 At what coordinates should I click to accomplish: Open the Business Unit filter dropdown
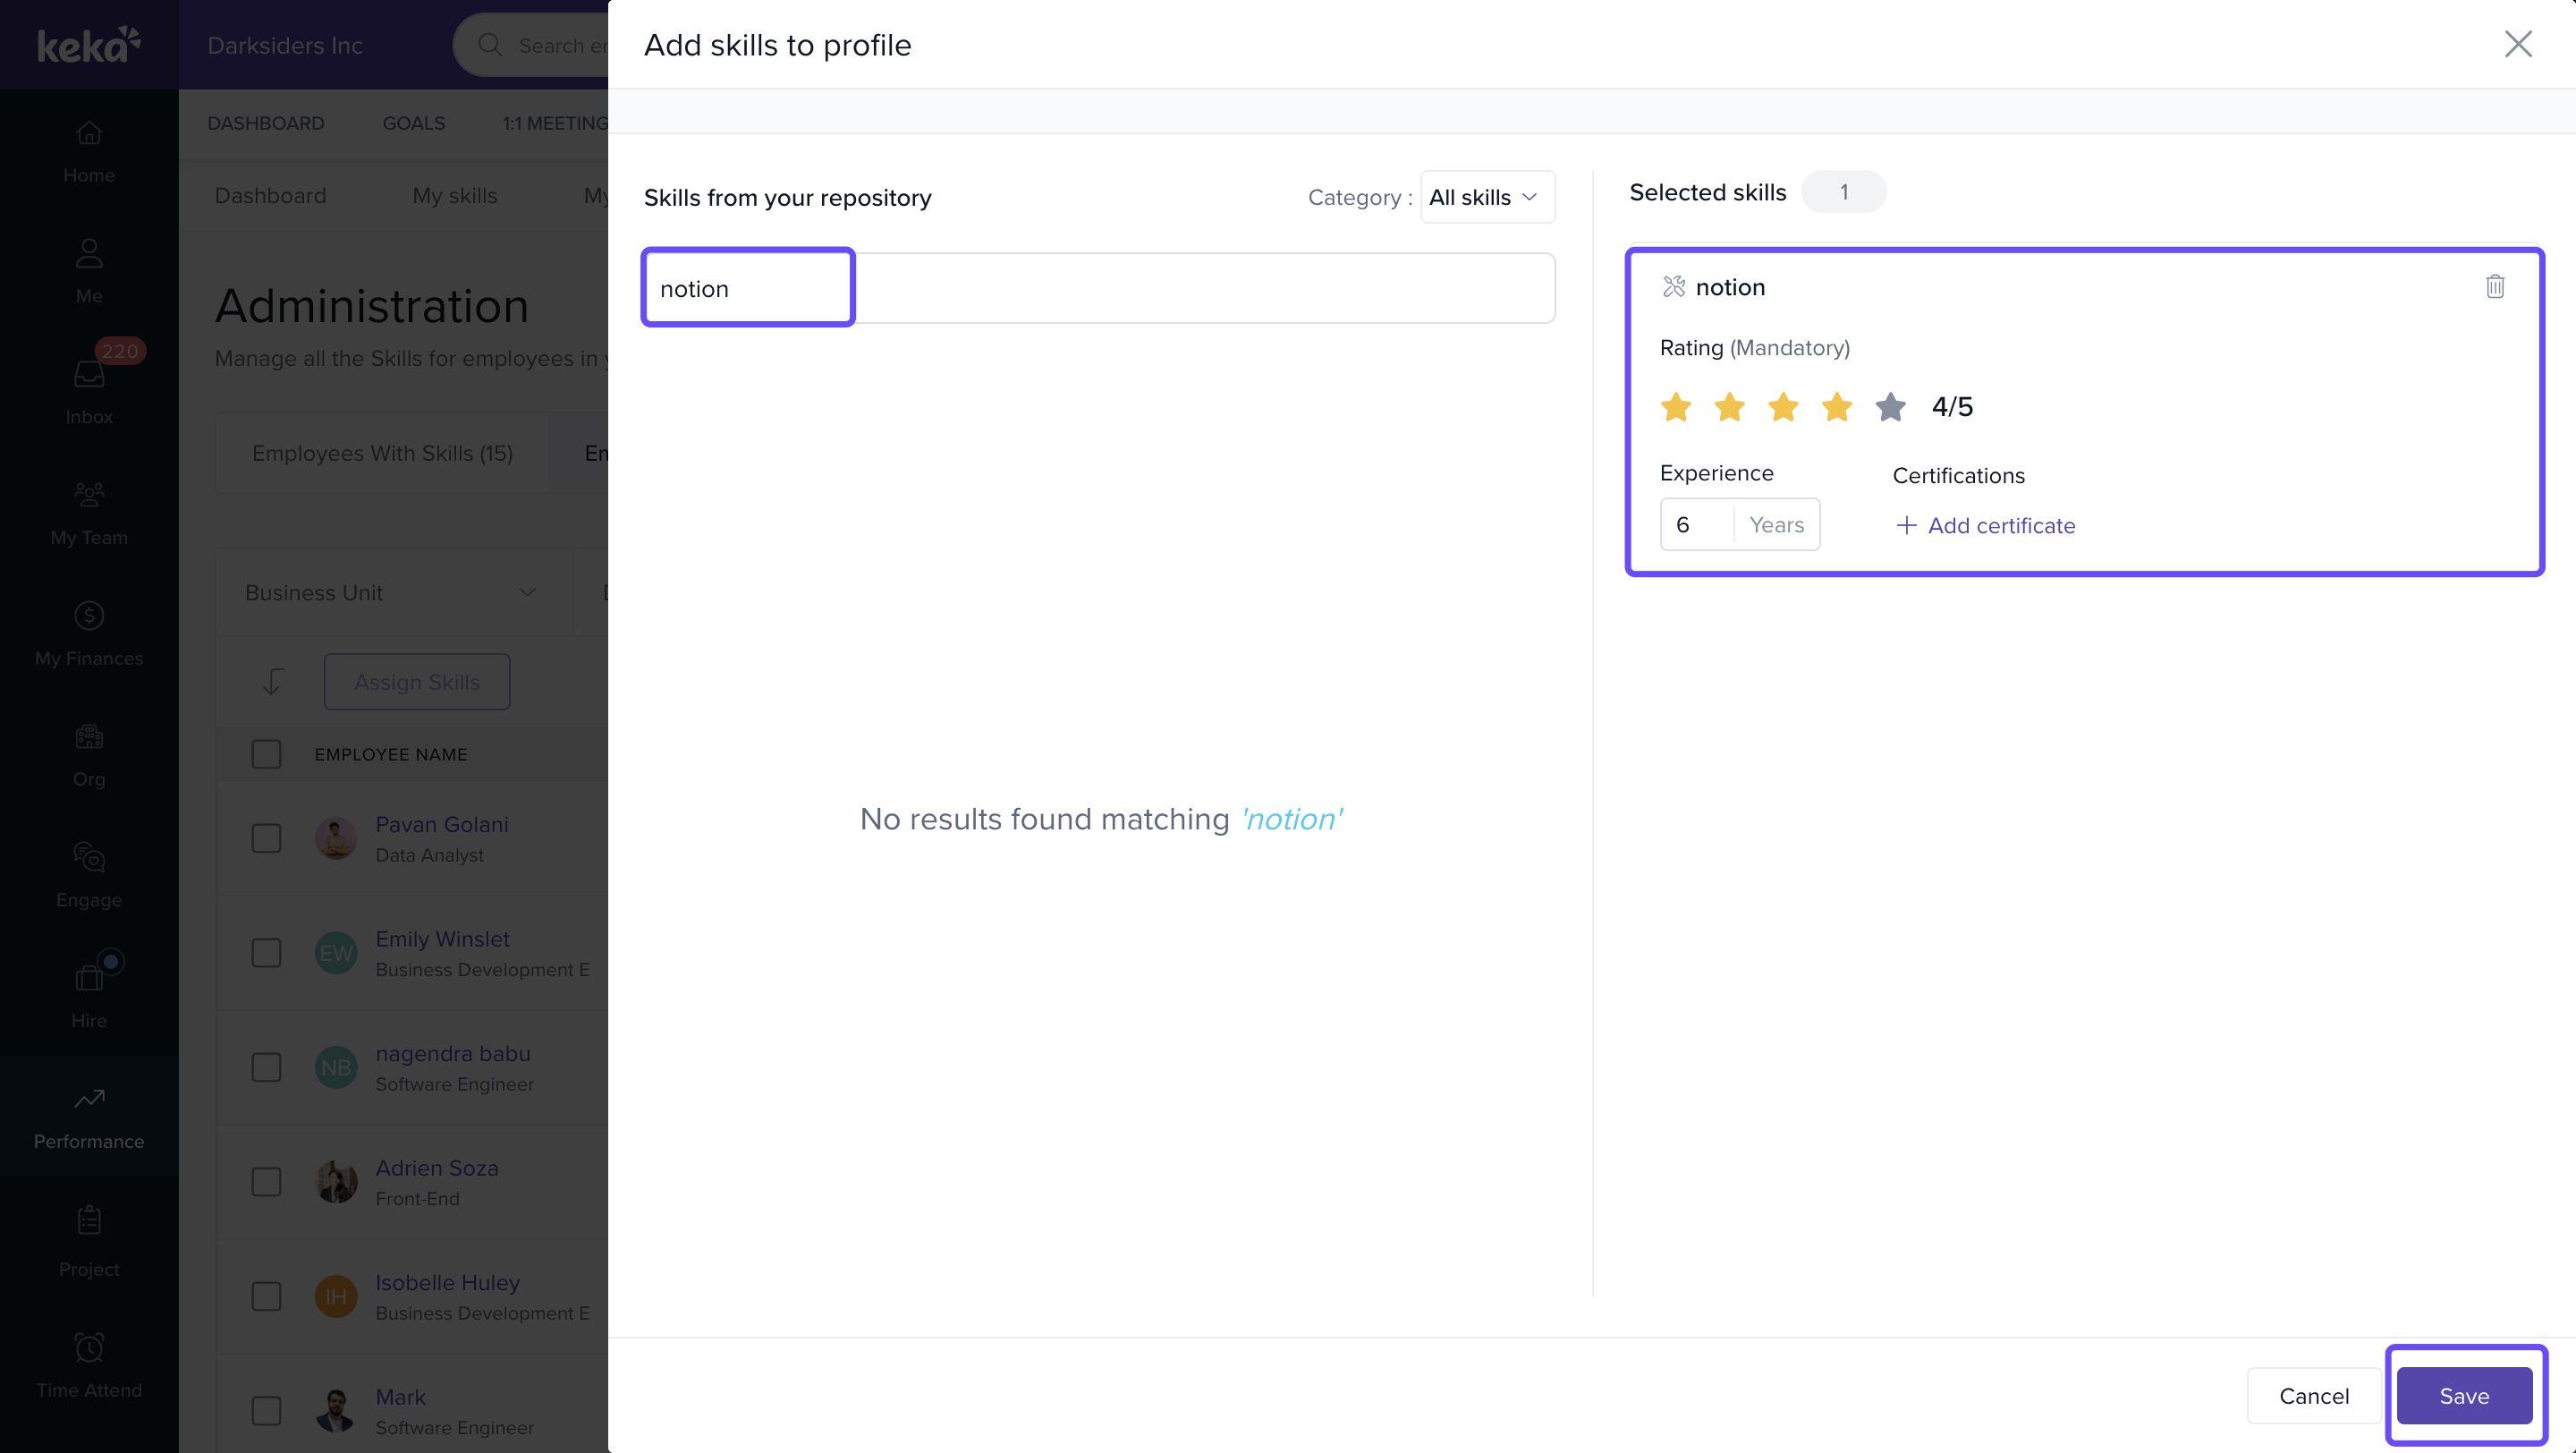point(391,593)
